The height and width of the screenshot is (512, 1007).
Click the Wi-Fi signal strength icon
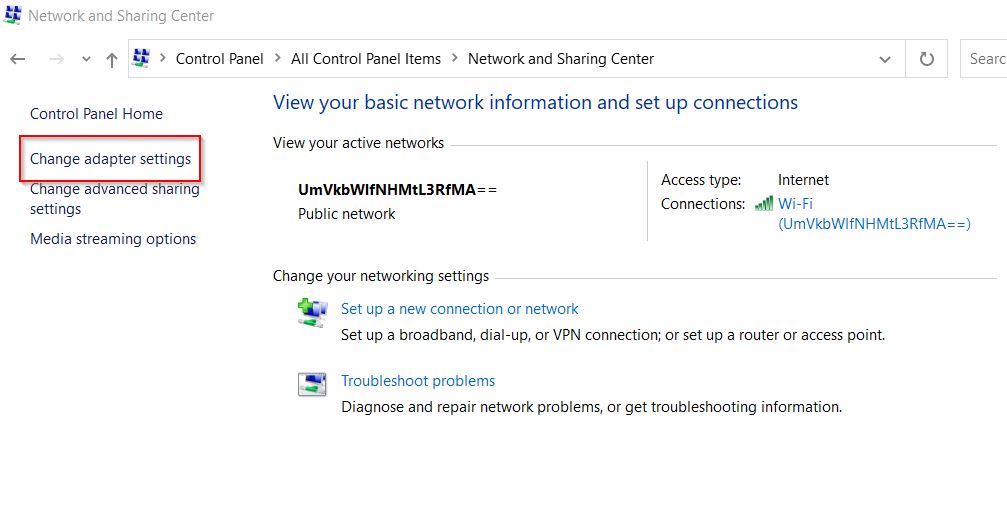click(x=764, y=204)
